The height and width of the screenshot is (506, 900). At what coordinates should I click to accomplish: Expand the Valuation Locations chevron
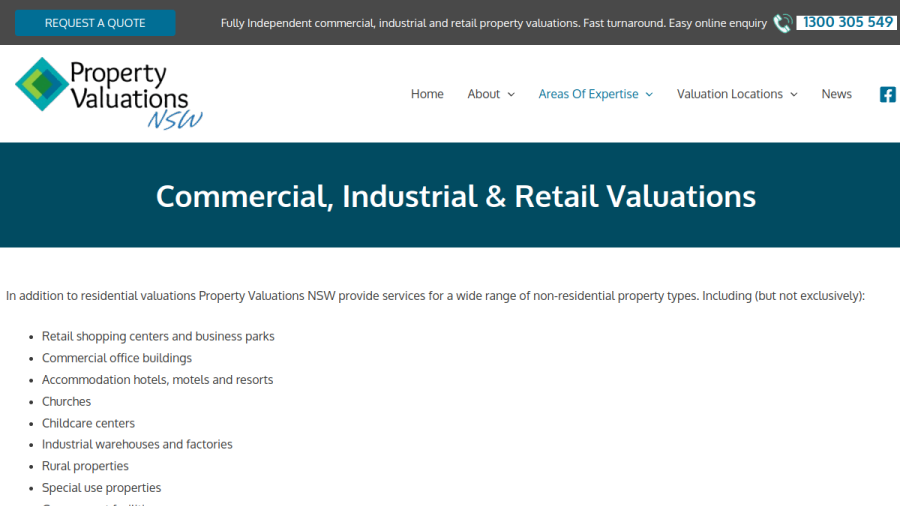click(794, 95)
